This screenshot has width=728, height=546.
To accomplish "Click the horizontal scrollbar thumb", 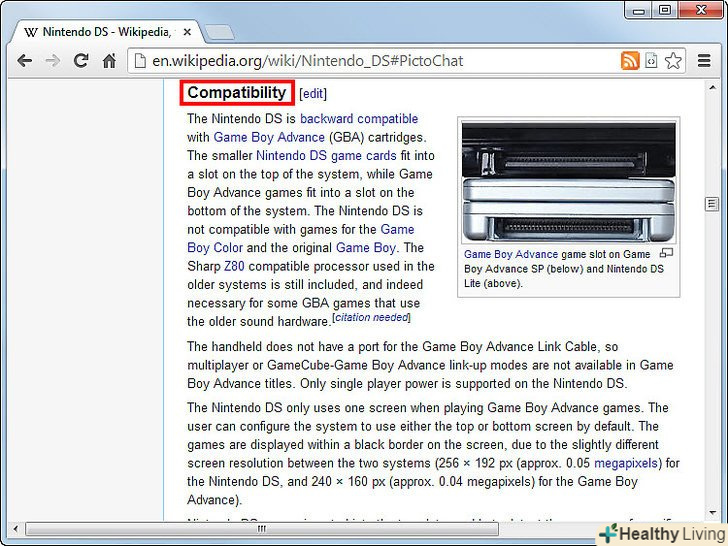I will pos(262,529).
